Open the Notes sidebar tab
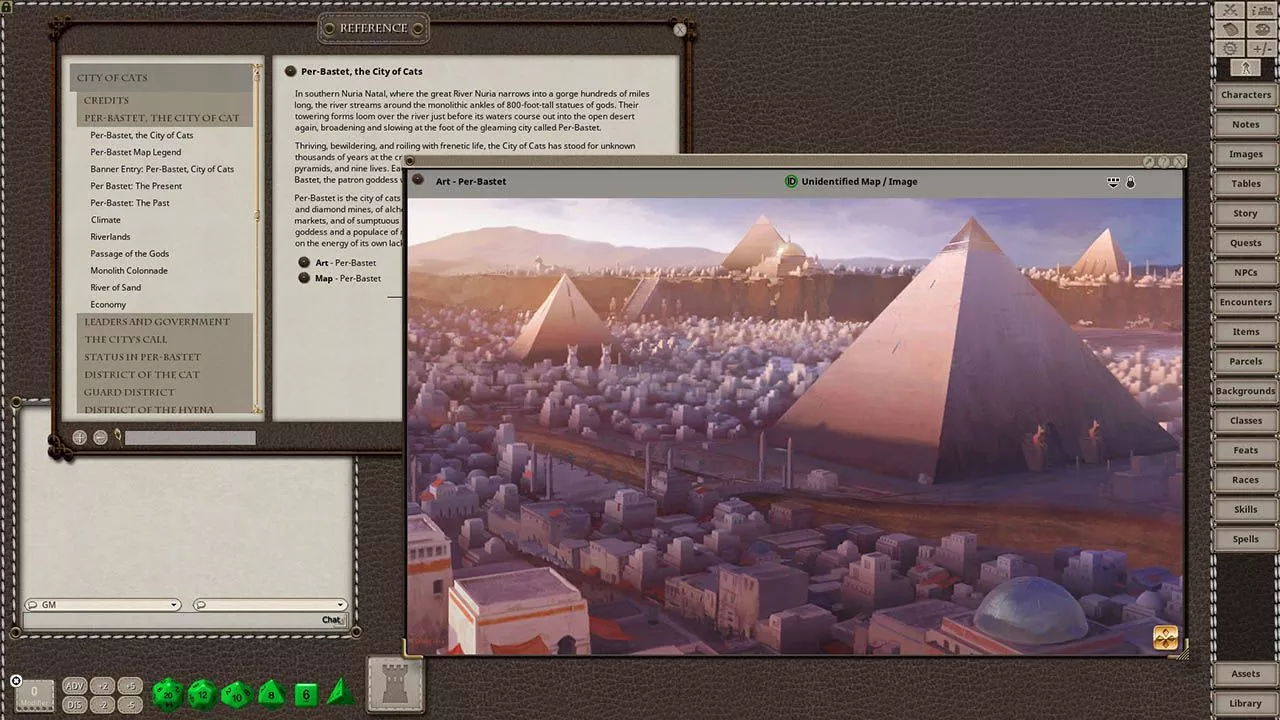 click(x=1245, y=125)
